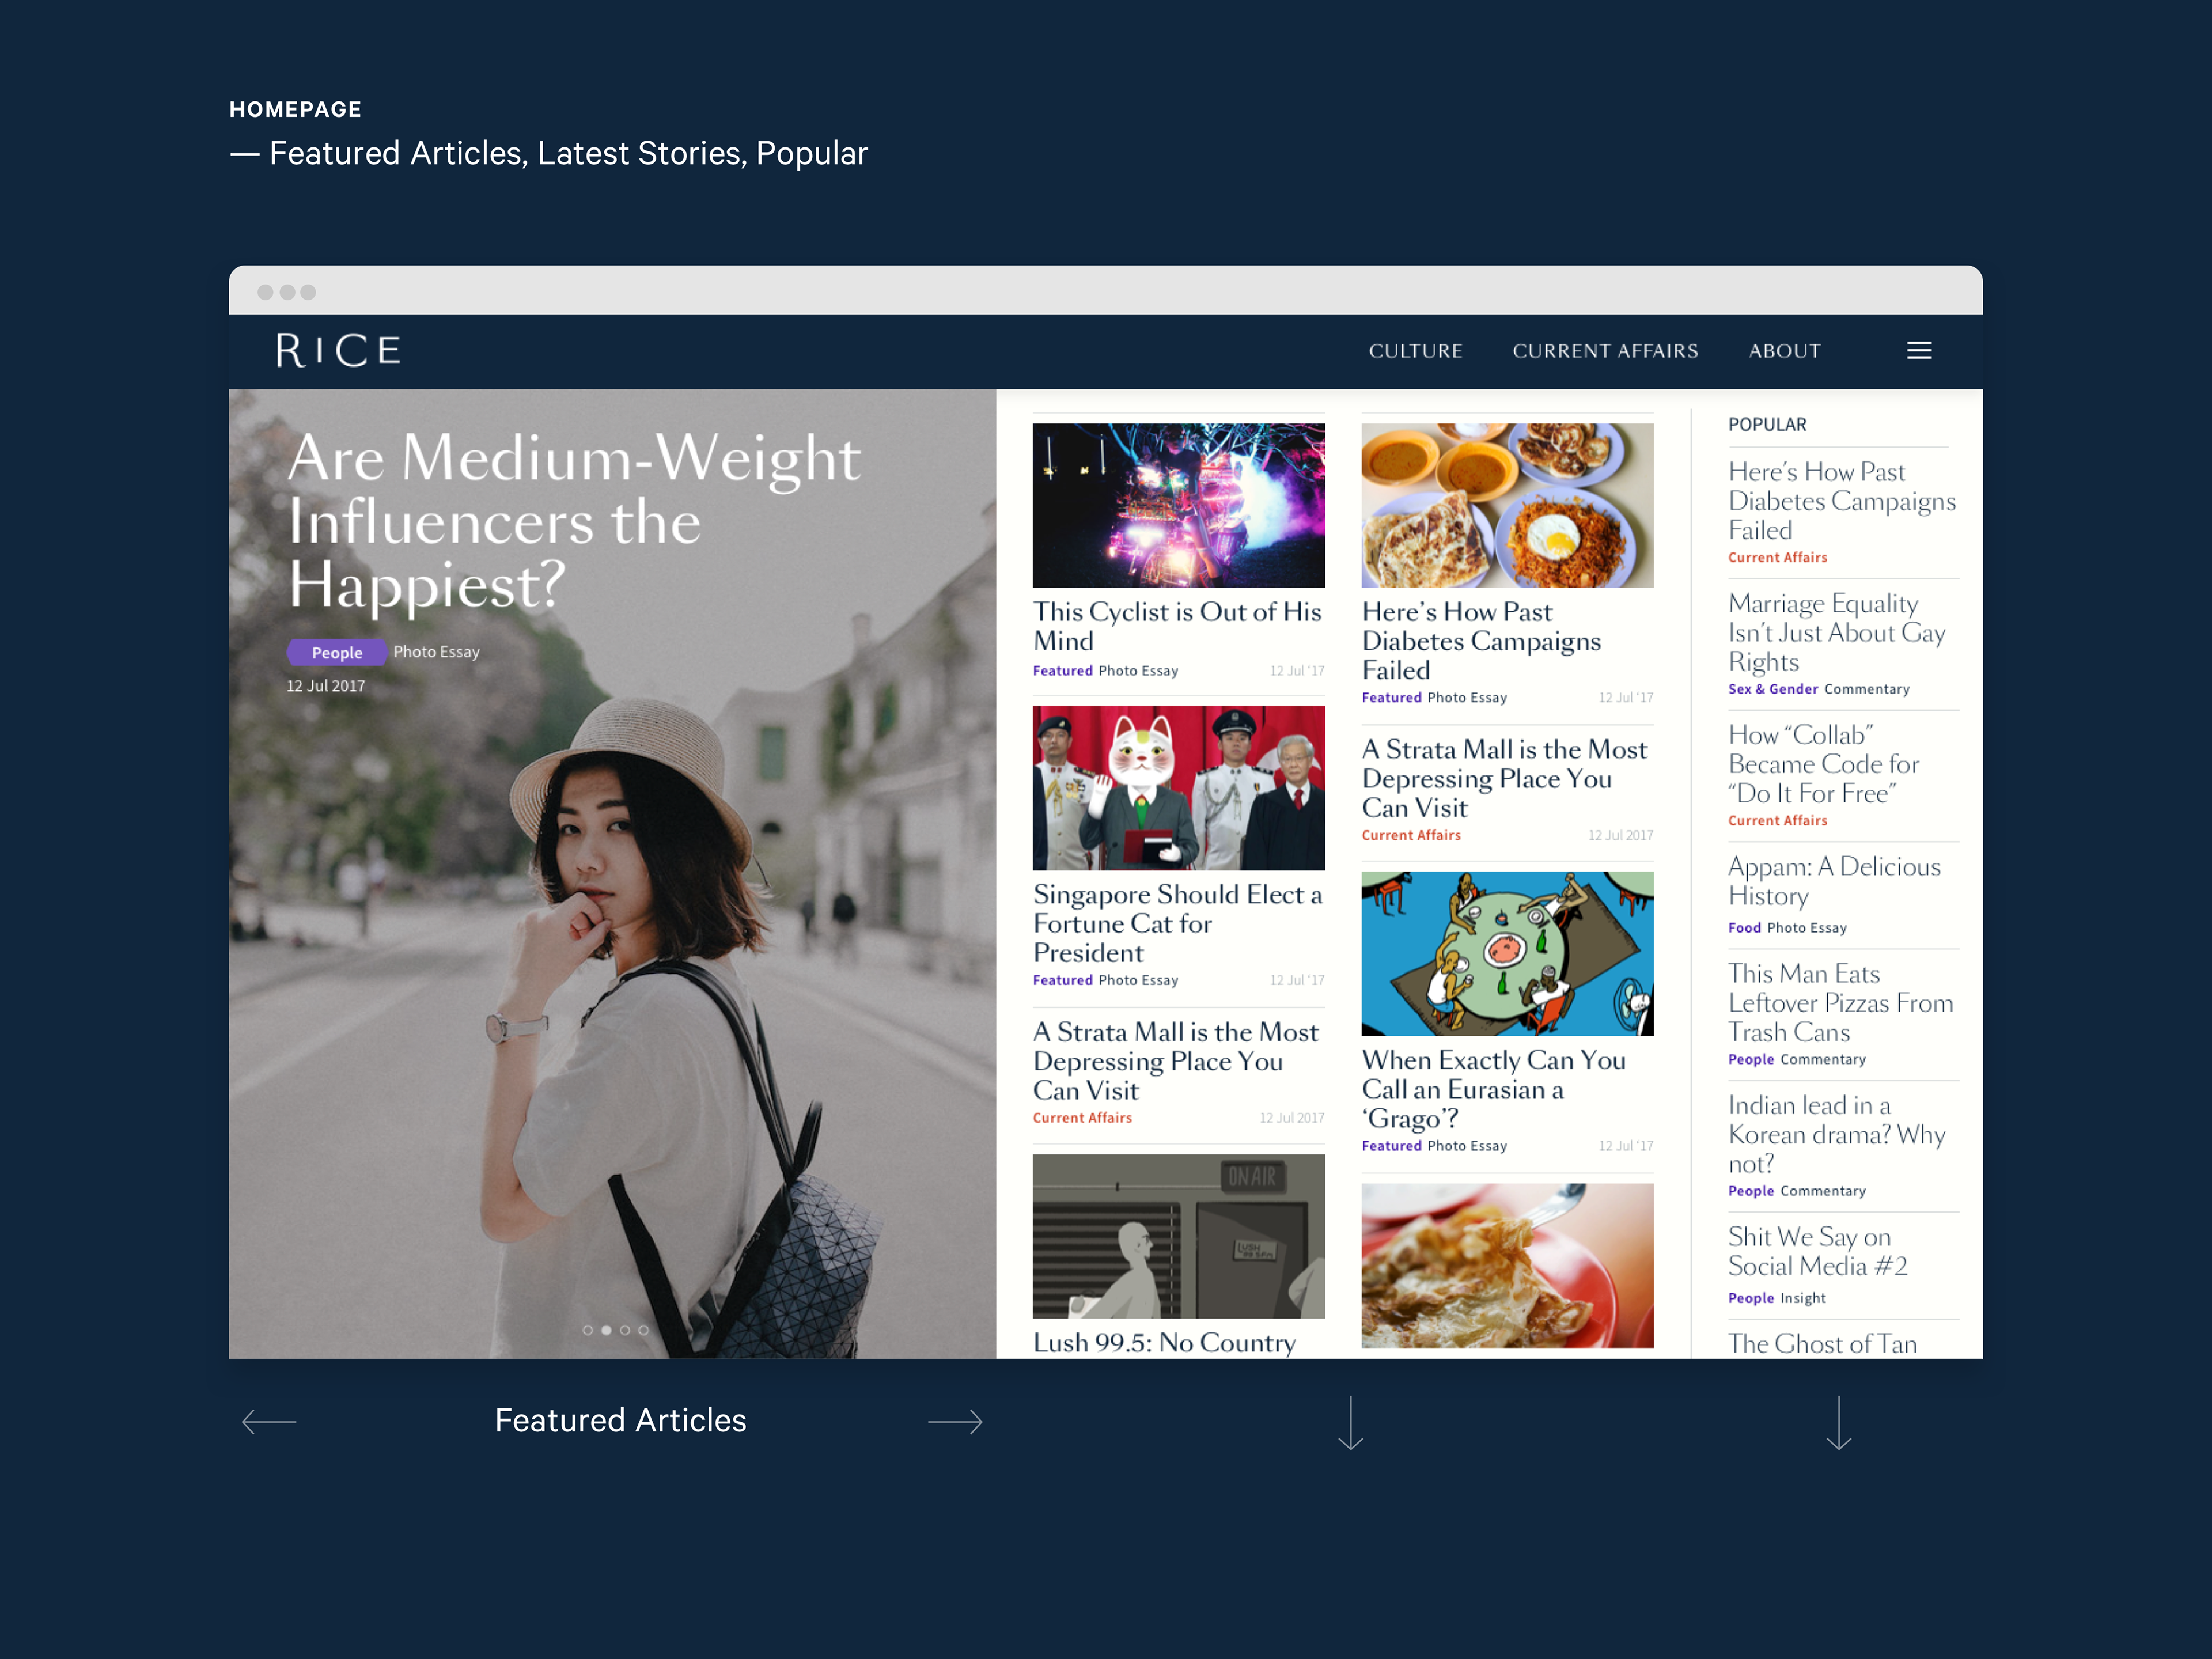Open Appam: A Delicious History

[x=1834, y=881]
